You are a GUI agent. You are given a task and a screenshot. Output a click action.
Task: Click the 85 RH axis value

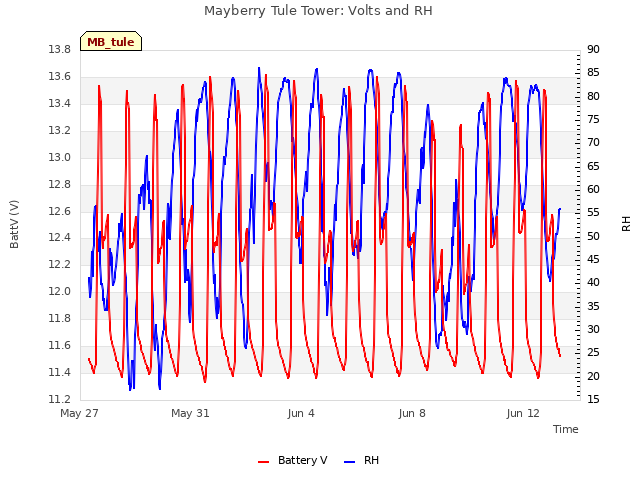(x=593, y=73)
